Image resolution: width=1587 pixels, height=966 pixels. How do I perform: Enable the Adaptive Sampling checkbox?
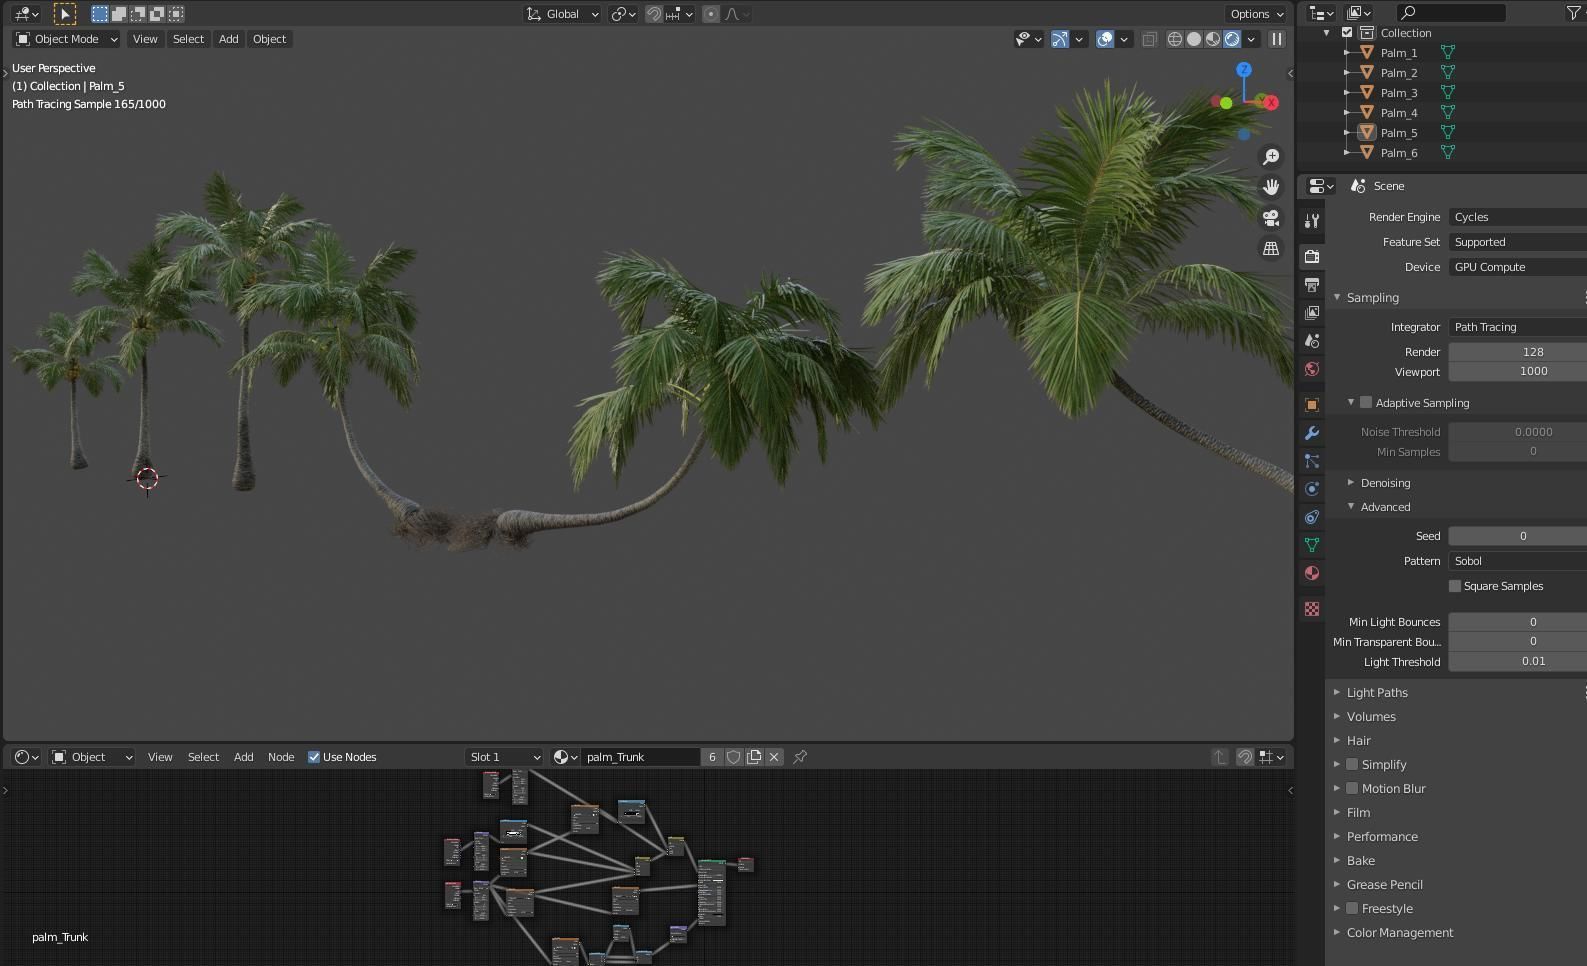coord(1366,402)
